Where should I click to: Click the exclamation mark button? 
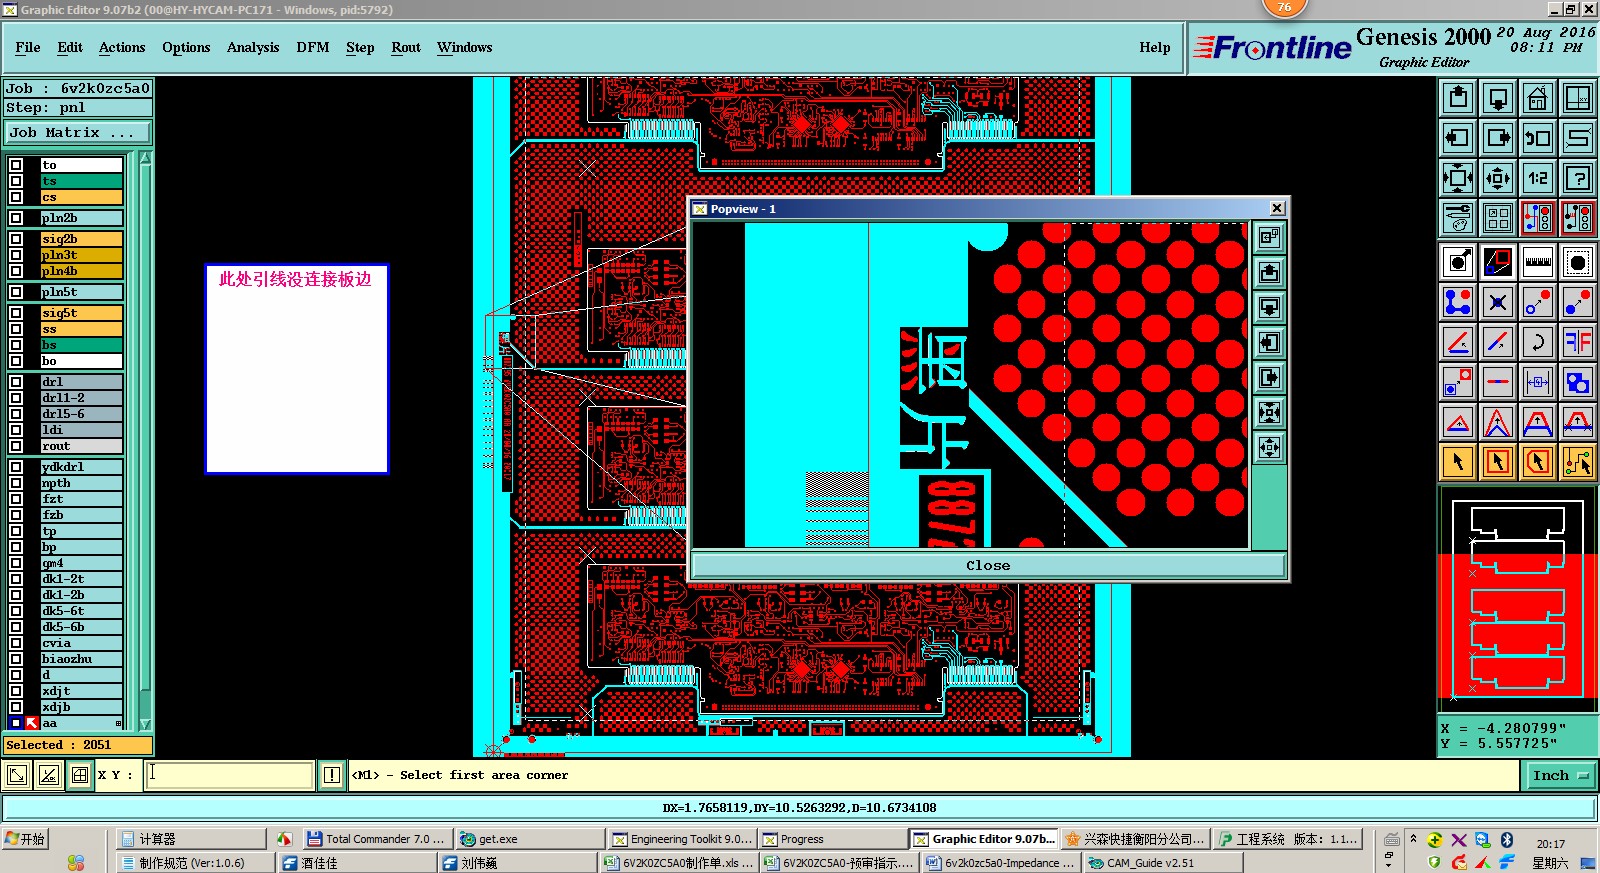coord(332,775)
